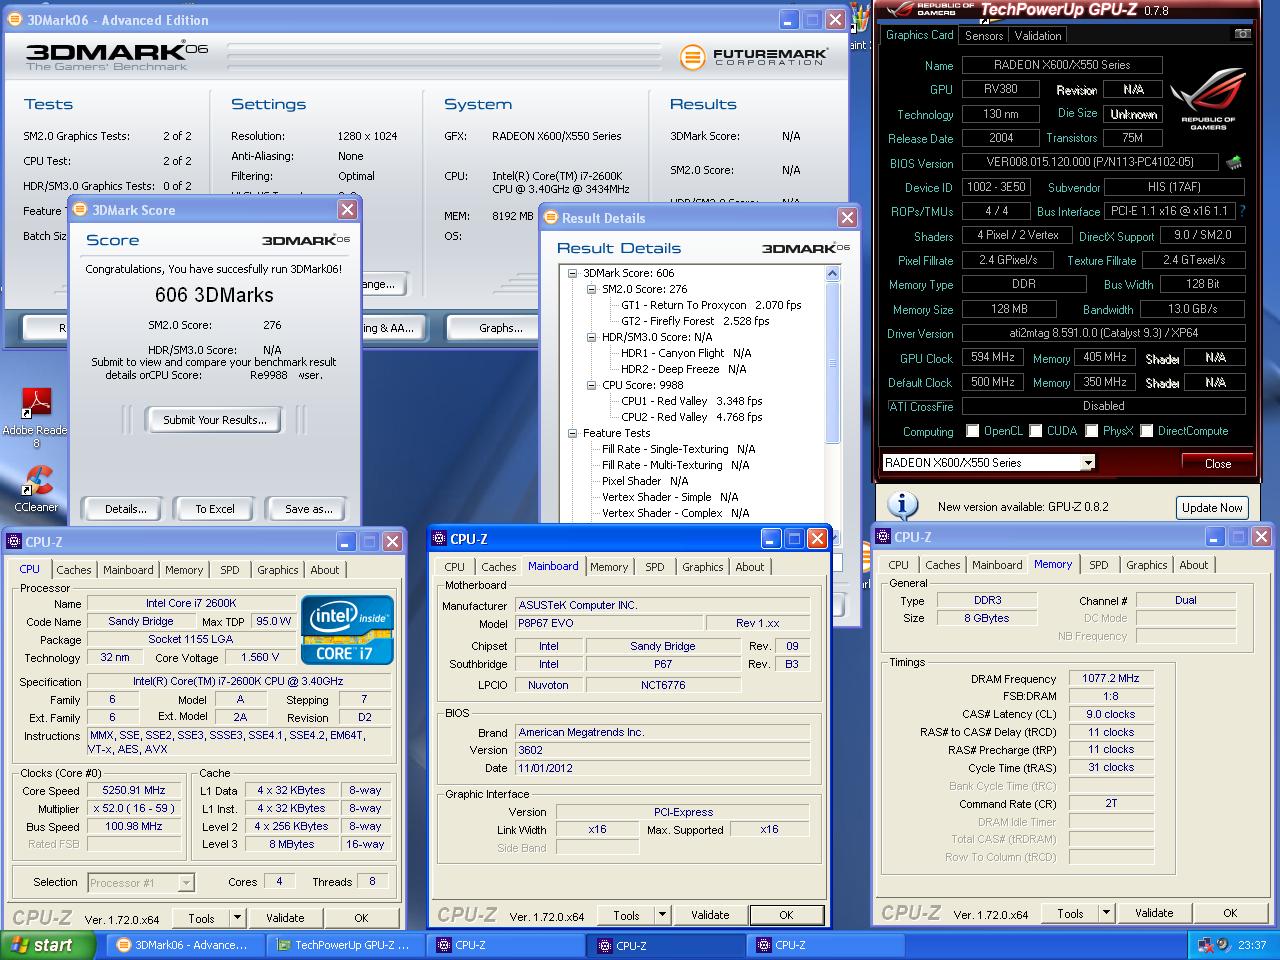Collapse the SM2.0 Score: 276 node
This screenshot has height=960, width=1280.
pyautogui.click(x=592, y=289)
